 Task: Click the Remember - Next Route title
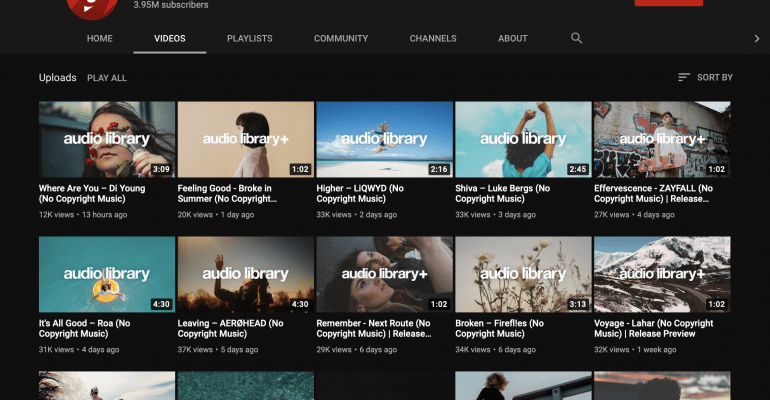pyautogui.click(x=374, y=328)
